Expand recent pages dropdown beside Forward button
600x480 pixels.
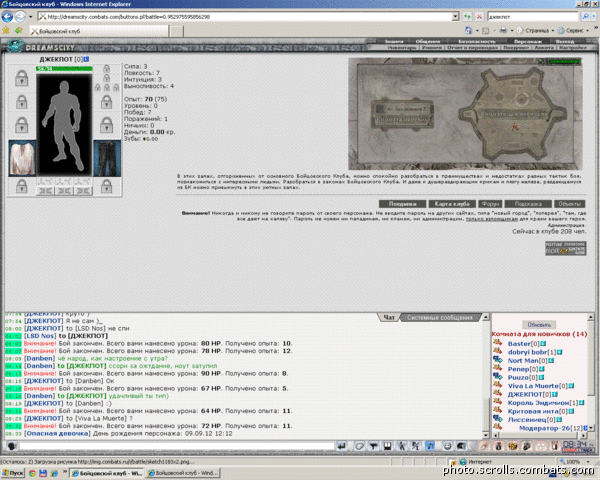click(31, 17)
